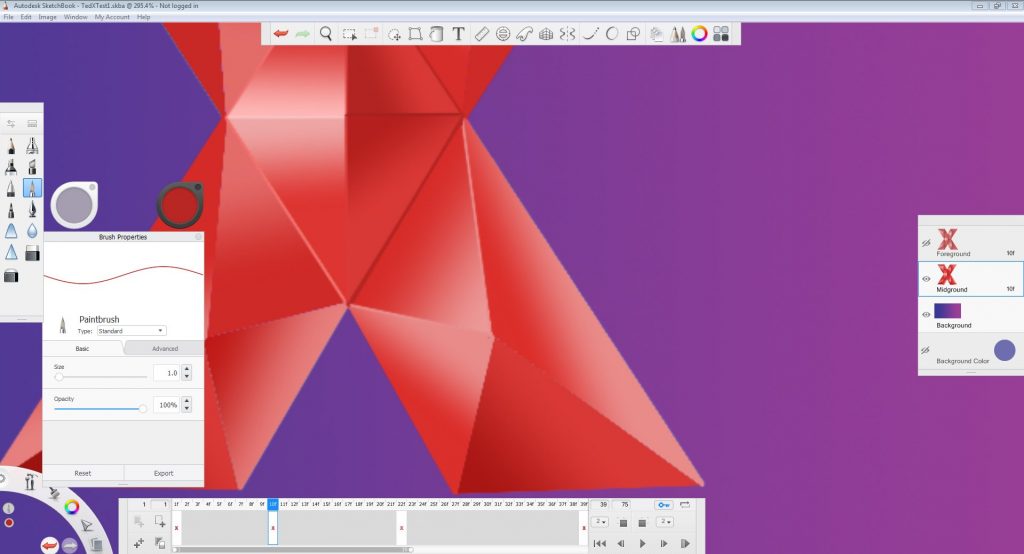
Task: Open the Edit menu
Action: tap(25, 17)
